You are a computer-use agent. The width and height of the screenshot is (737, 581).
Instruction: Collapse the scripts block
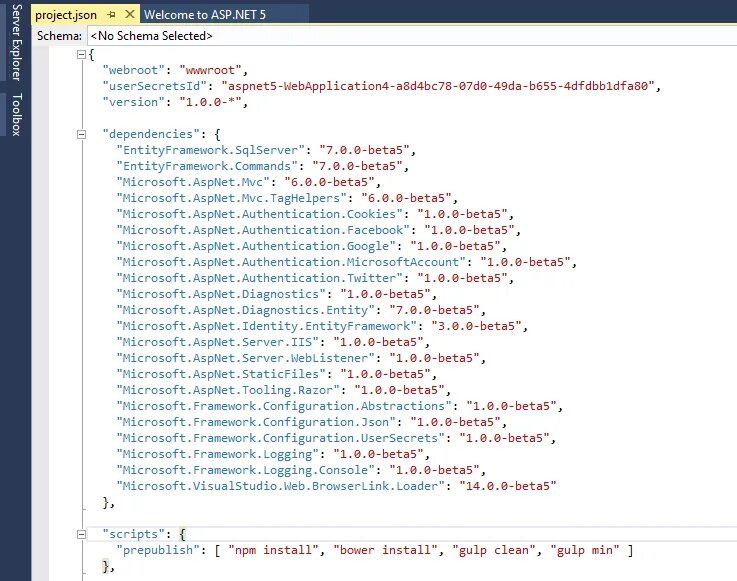pos(81,534)
